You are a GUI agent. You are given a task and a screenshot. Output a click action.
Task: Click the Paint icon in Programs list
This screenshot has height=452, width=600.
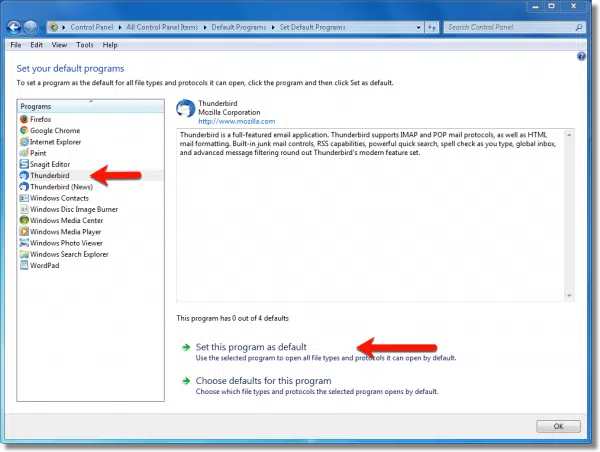click(x=24, y=153)
